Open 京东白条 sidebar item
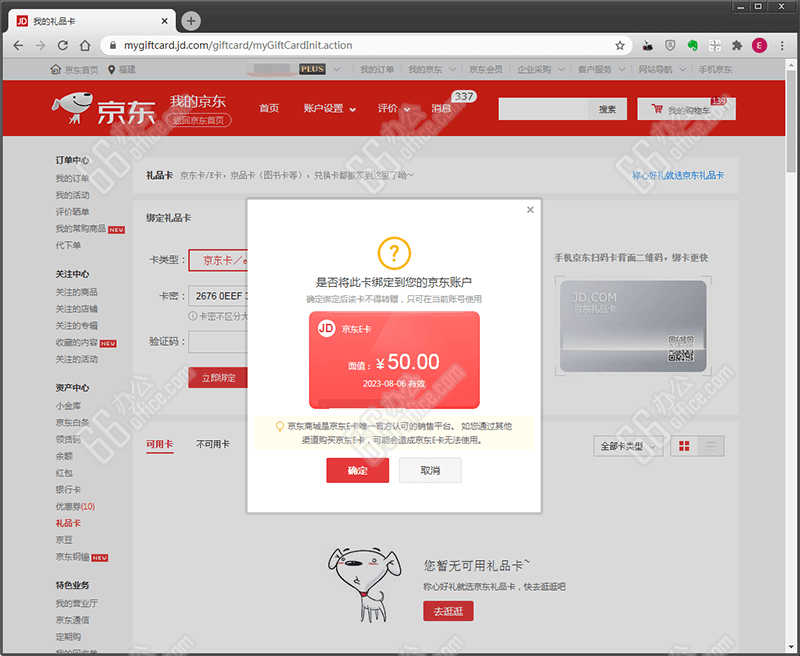Screen dimensions: 800x656 (72, 422)
